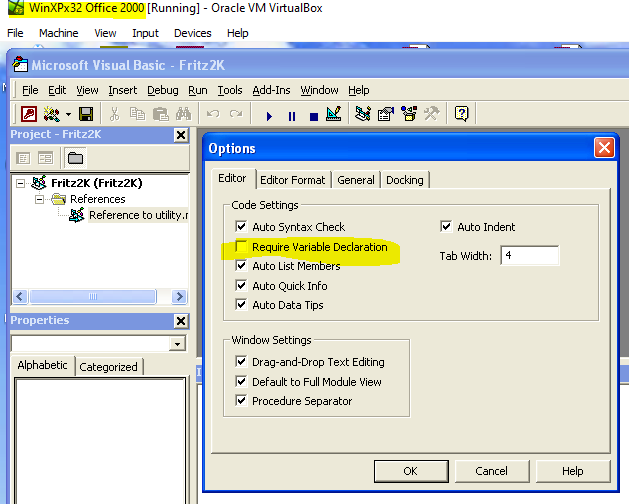This screenshot has height=504, width=629.
Task: Click the Help question mark icon
Action: click(462, 114)
